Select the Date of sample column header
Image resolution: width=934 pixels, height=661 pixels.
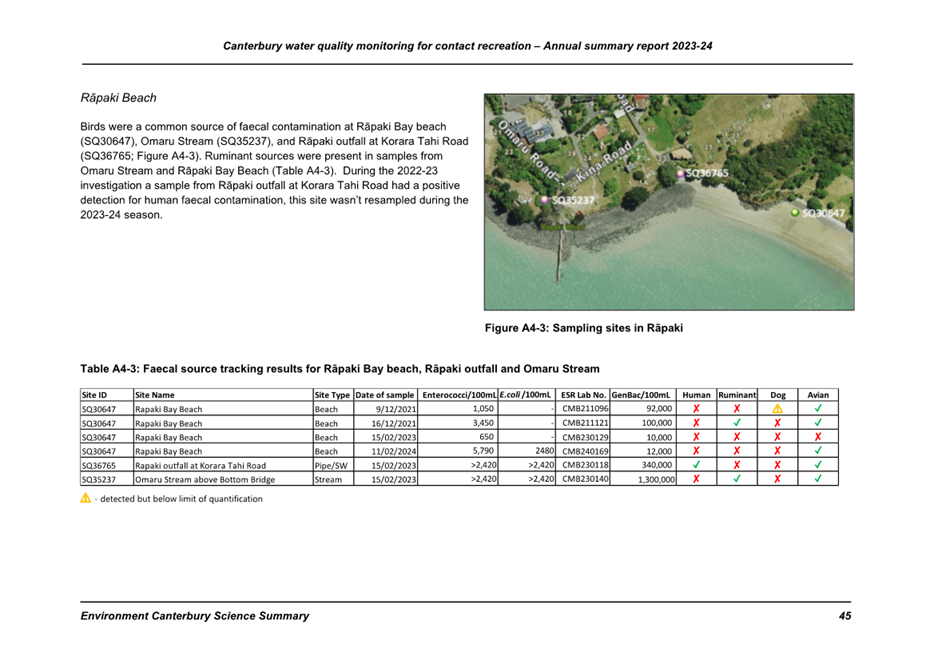pos(385,395)
